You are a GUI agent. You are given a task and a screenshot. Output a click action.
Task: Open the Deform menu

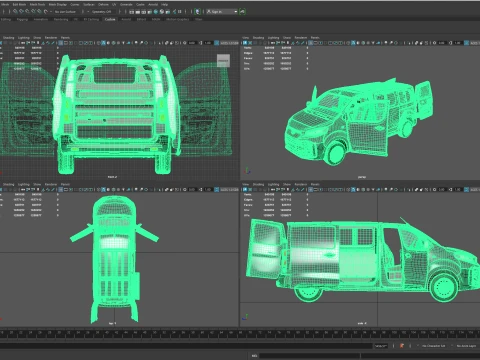[103, 4]
